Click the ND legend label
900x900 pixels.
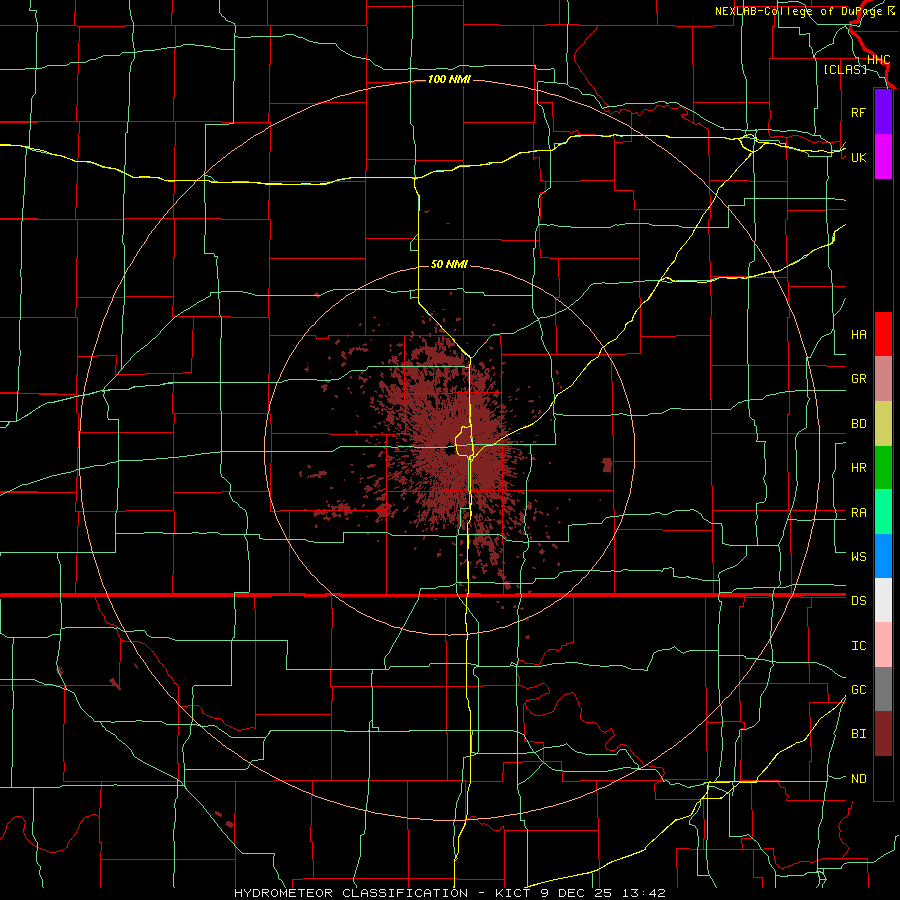coord(858,778)
